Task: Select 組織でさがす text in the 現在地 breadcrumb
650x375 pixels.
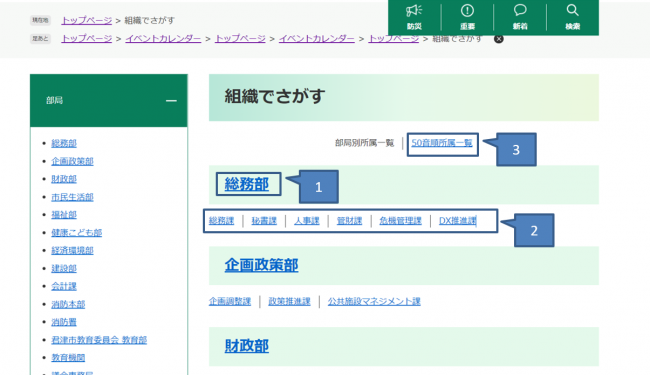Action: (x=150, y=20)
